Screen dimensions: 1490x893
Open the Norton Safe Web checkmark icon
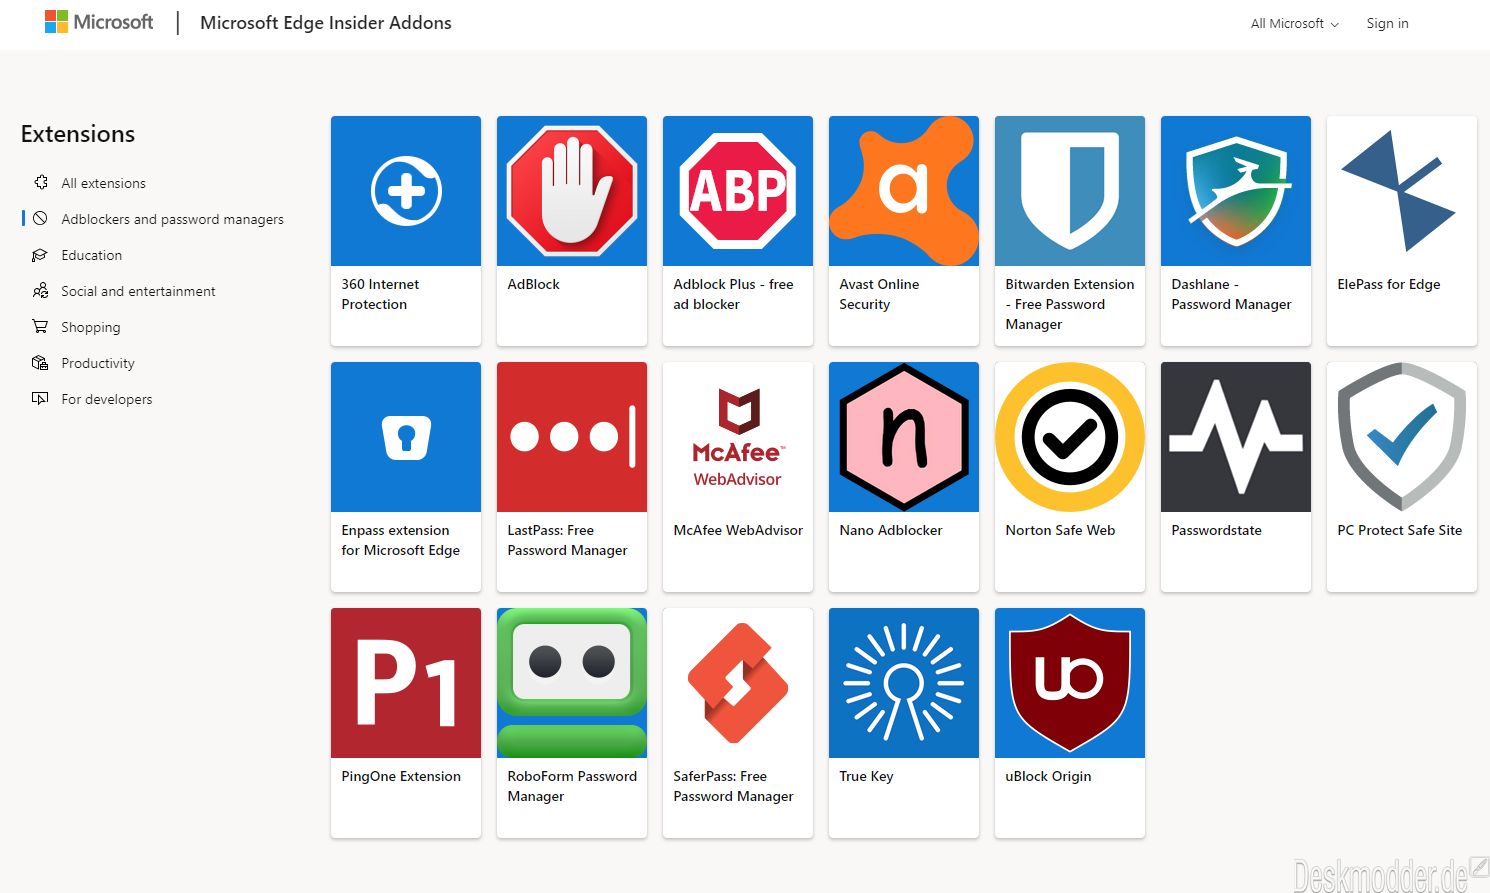[1070, 437]
